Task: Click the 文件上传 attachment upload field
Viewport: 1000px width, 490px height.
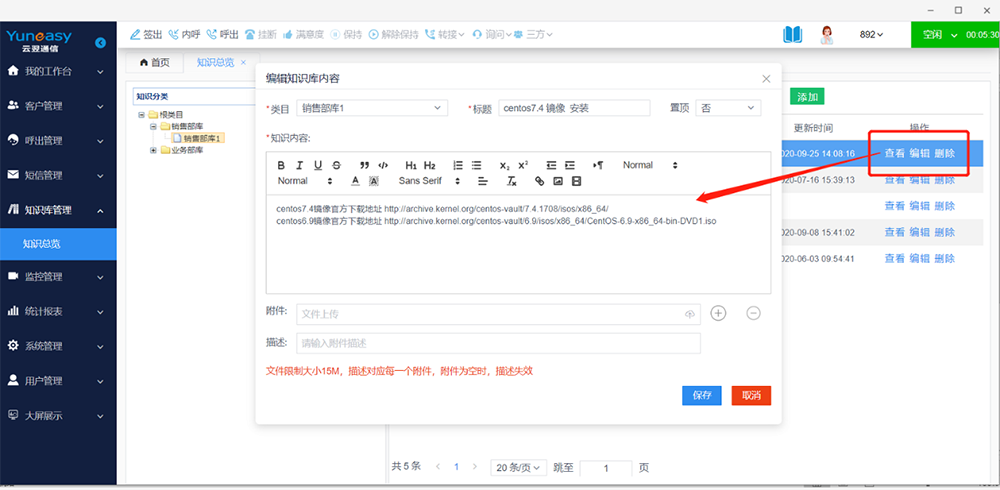Action: [x=498, y=314]
